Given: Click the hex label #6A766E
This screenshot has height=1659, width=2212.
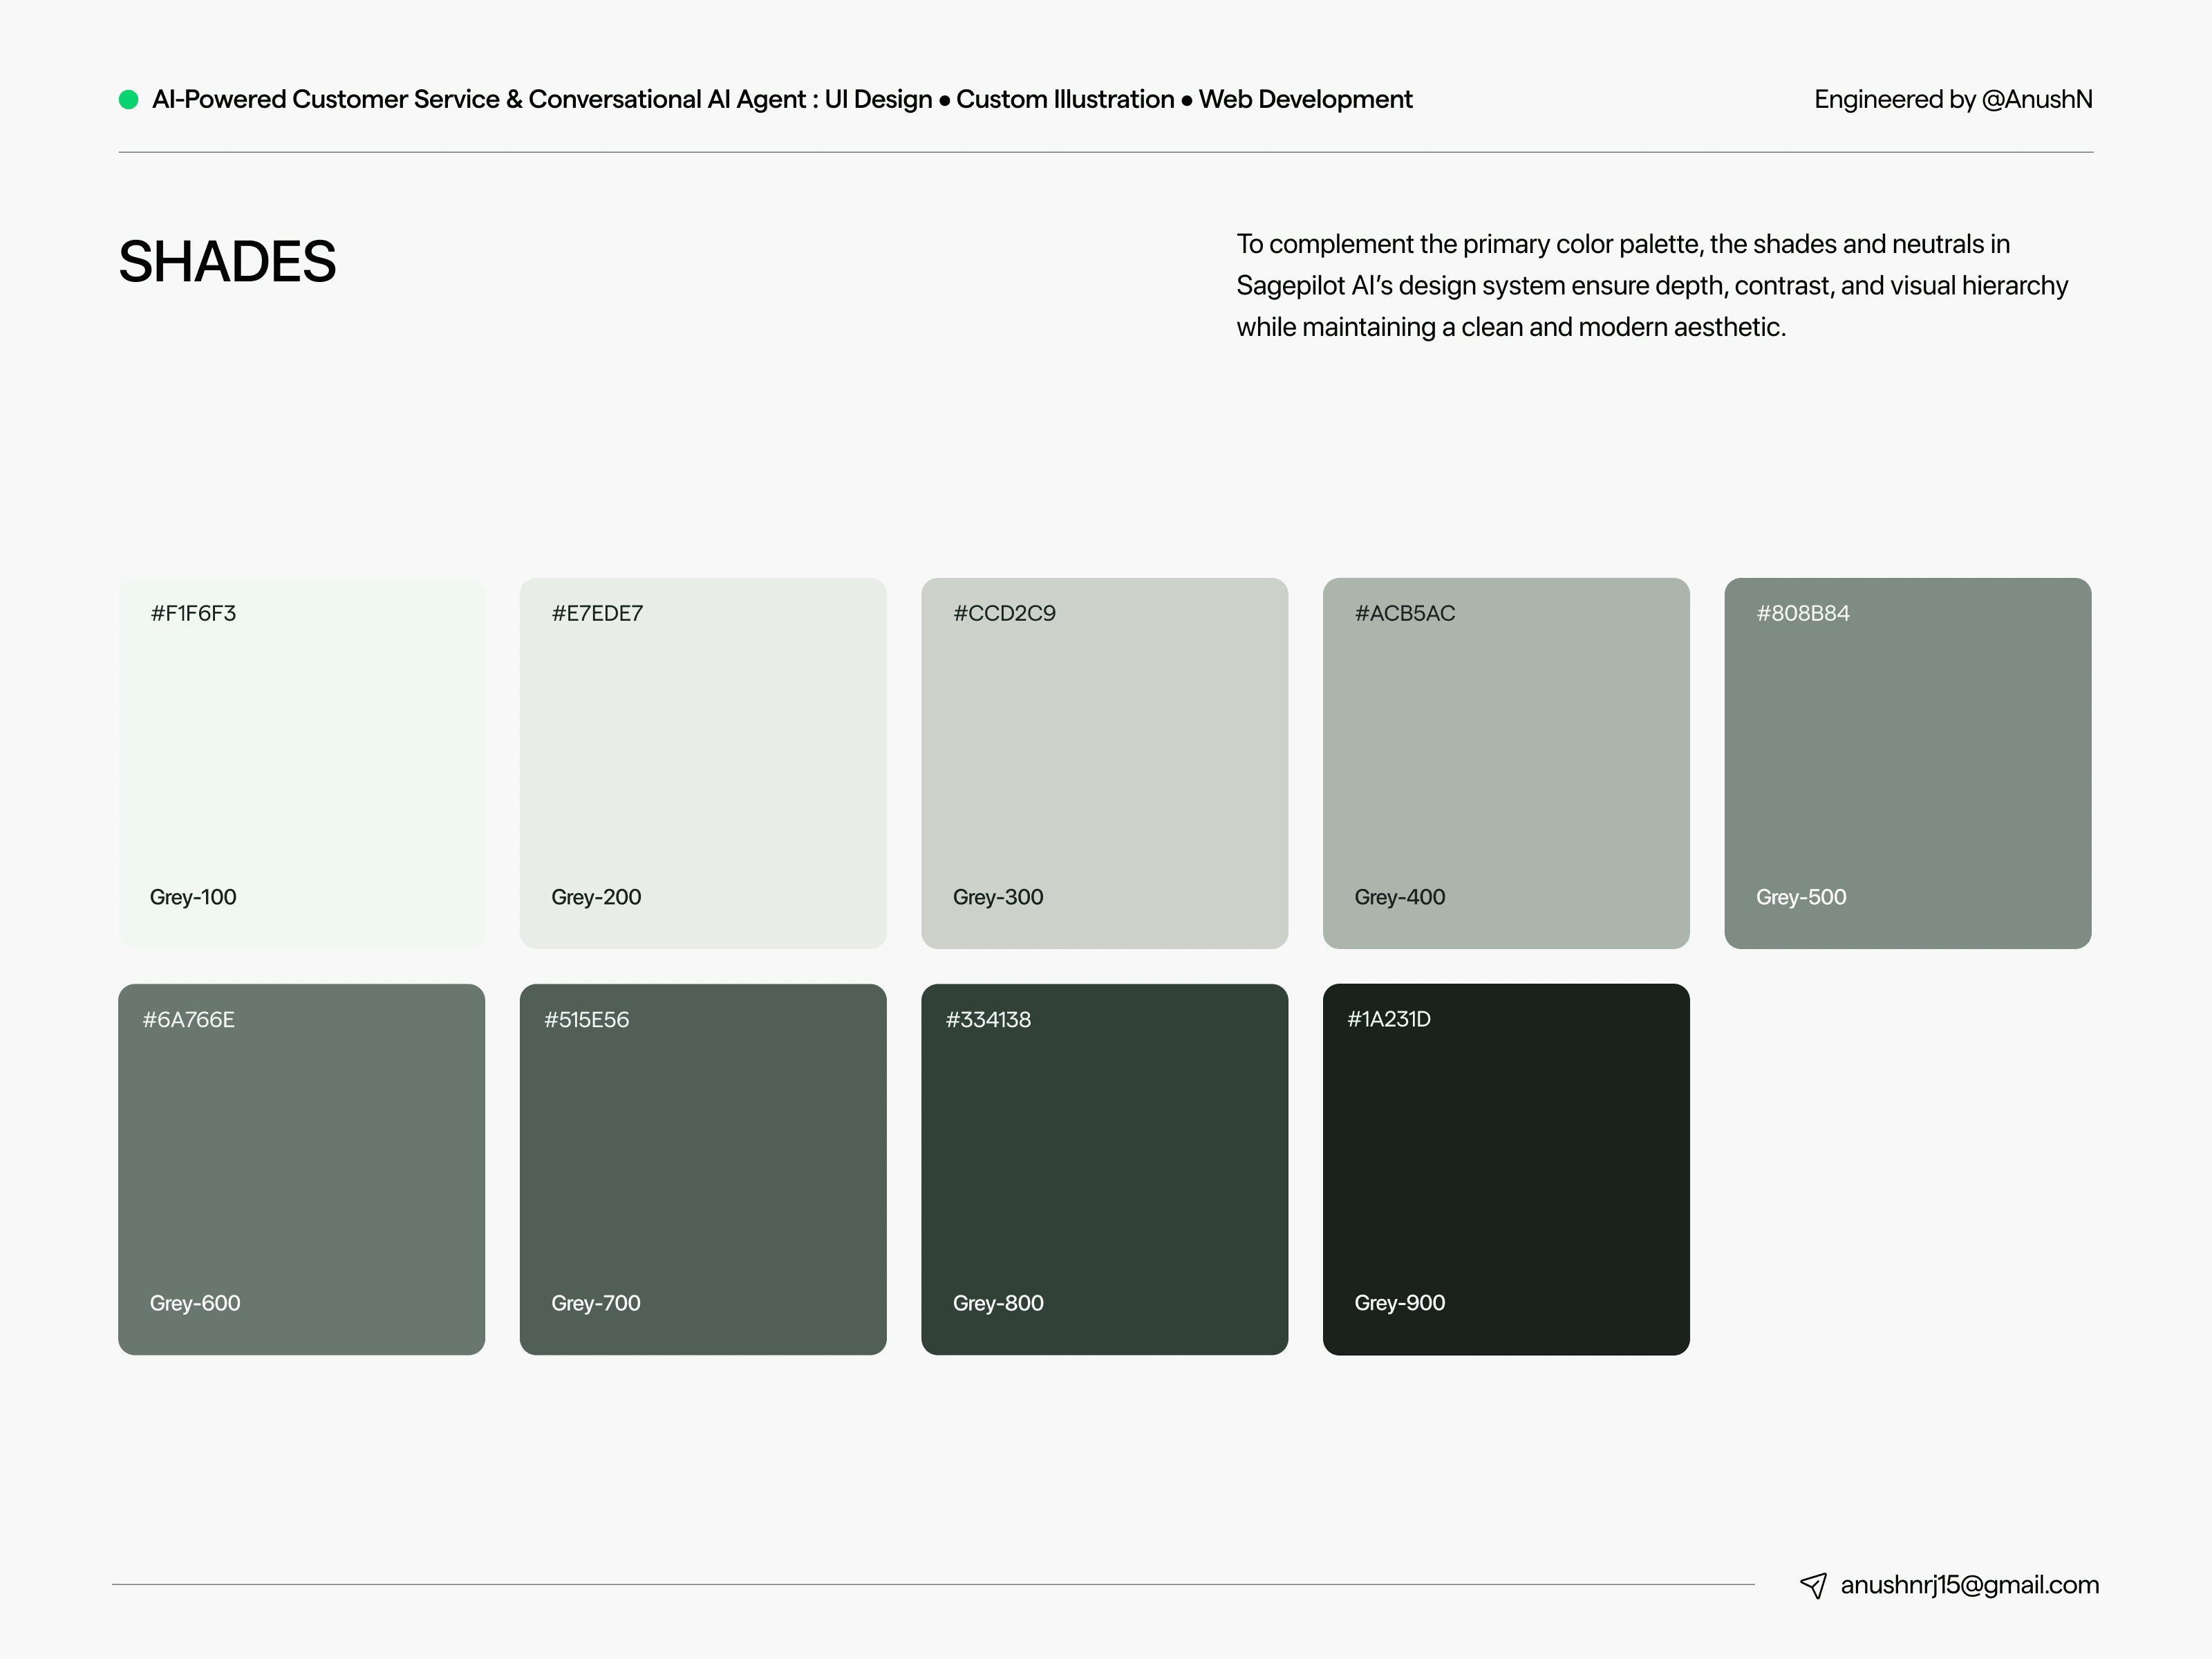Looking at the screenshot, I should [x=188, y=1019].
